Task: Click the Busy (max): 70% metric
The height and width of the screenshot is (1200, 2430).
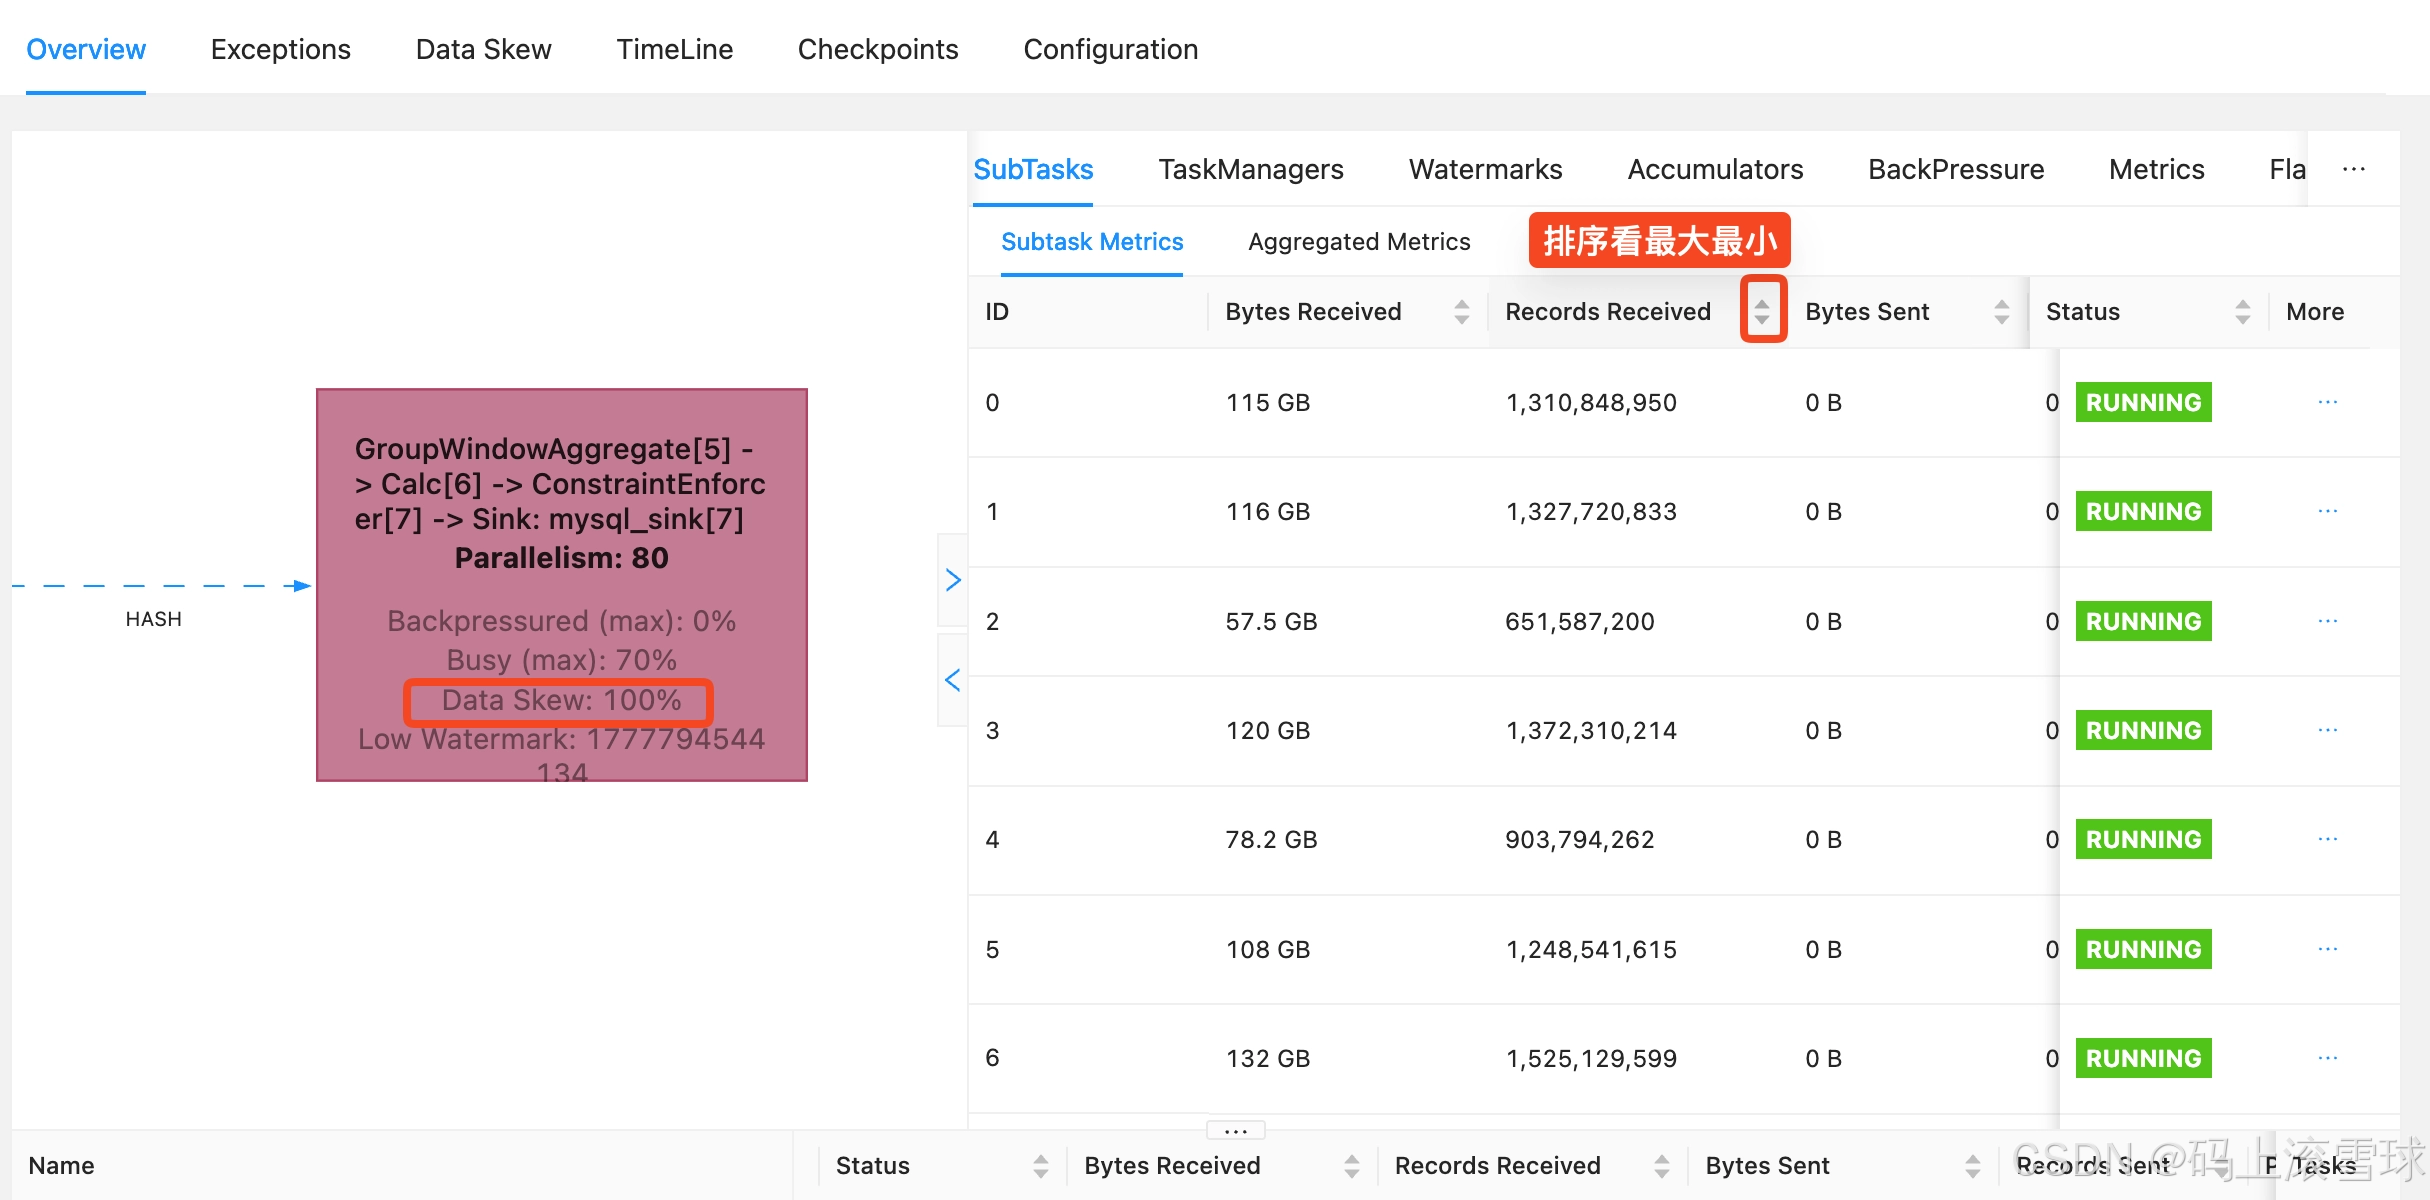Action: pyautogui.click(x=562, y=660)
